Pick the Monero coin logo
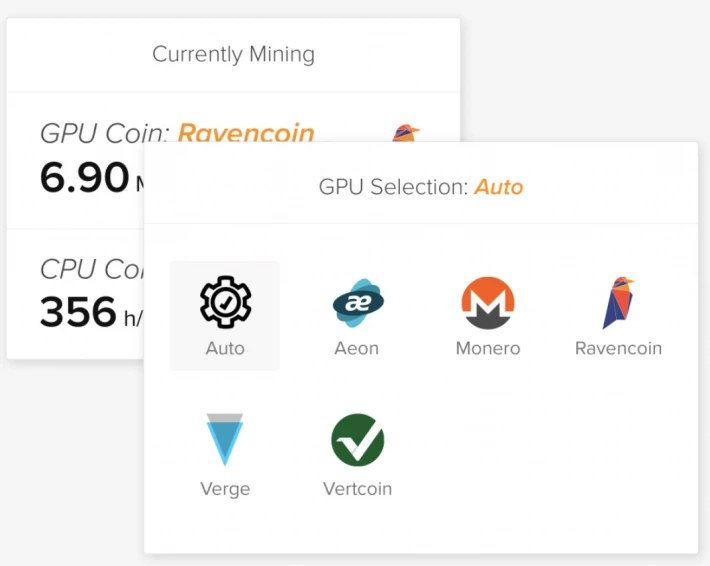This screenshot has width=710, height=566. tap(488, 302)
